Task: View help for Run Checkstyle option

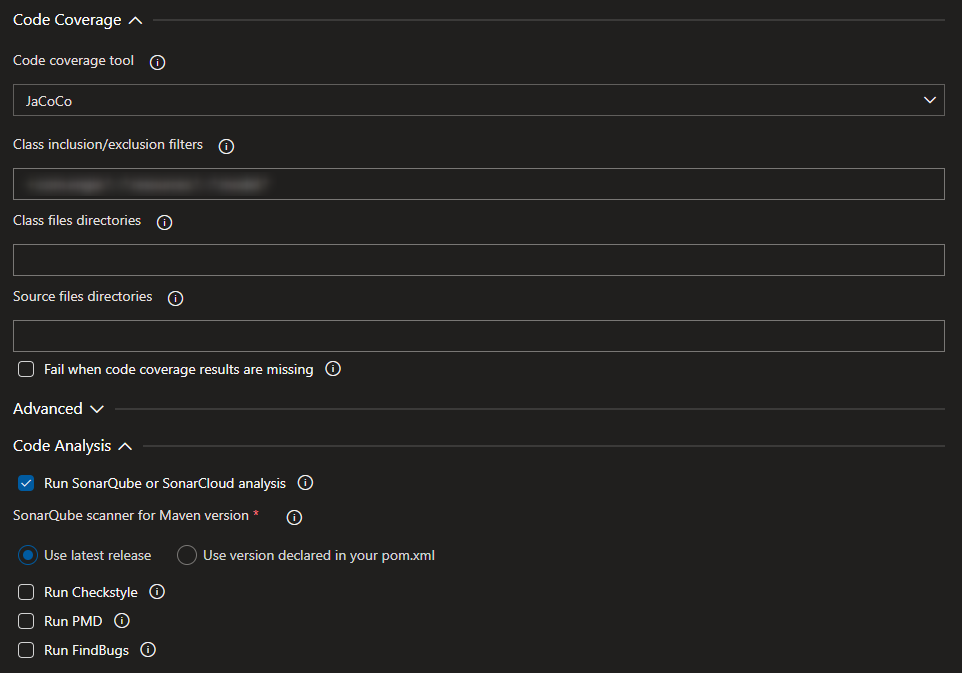Action: pos(157,592)
